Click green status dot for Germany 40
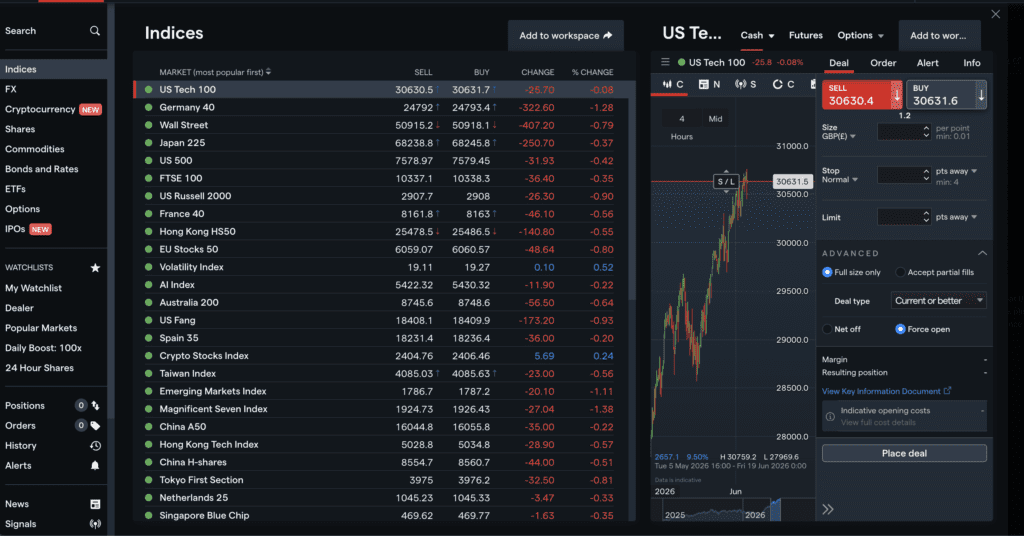The height and width of the screenshot is (536, 1024). 149,107
